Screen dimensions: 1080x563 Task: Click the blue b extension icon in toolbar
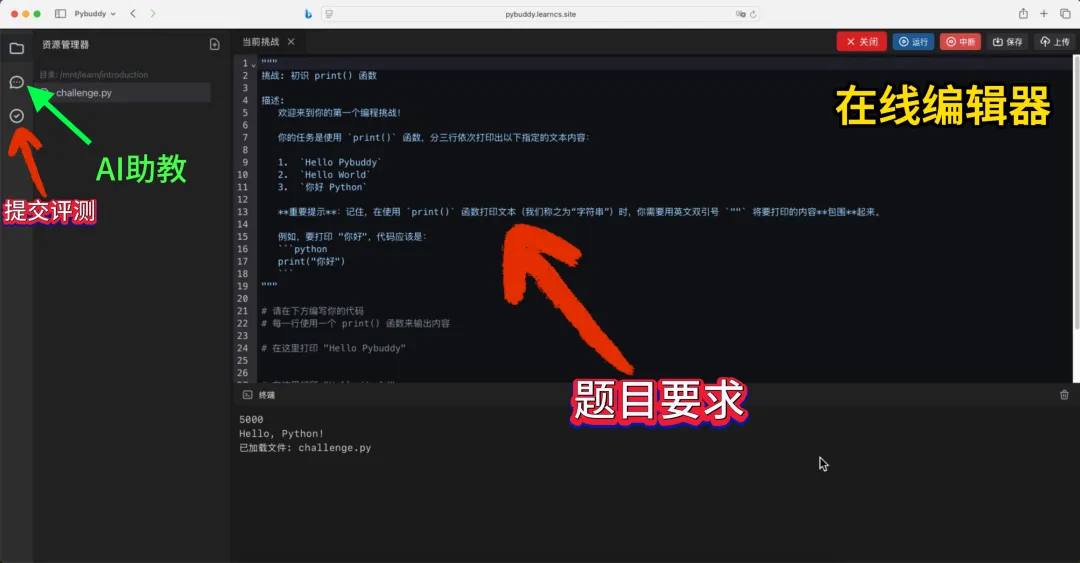(308, 14)
